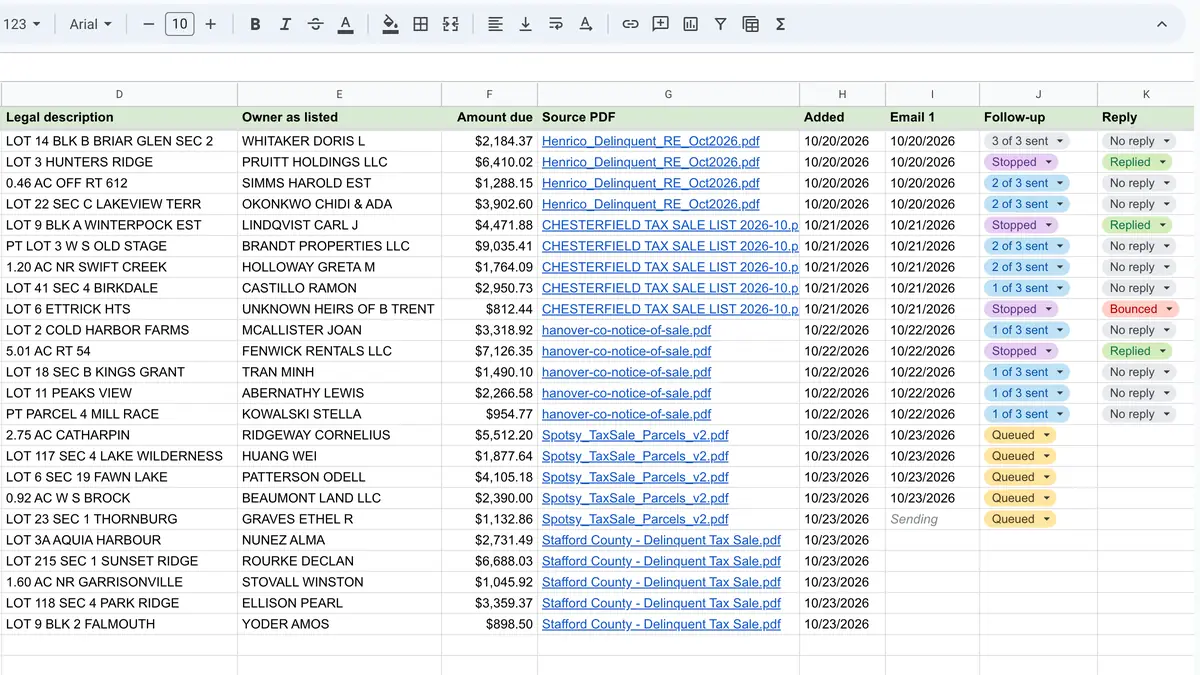Viewport: 1200px width, 675px height.
Task: Open Spotsy PDF link for HUANG WEI
Action: pyautogui.click(x=635, y=456)
